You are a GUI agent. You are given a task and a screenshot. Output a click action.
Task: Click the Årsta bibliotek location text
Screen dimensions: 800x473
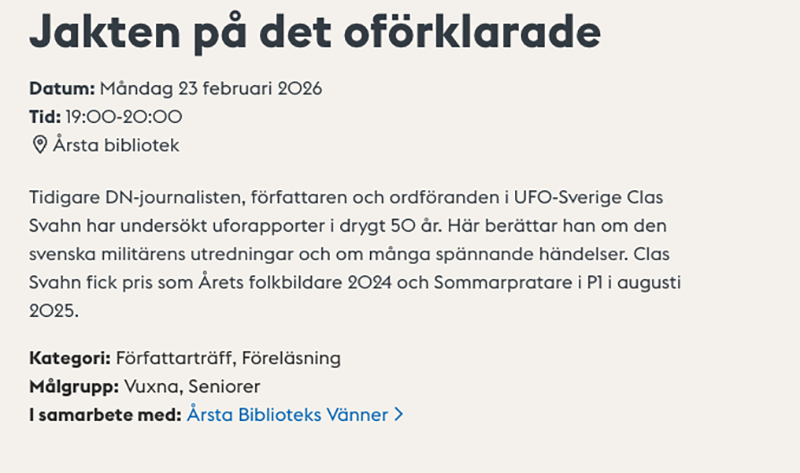pos(116,145)
